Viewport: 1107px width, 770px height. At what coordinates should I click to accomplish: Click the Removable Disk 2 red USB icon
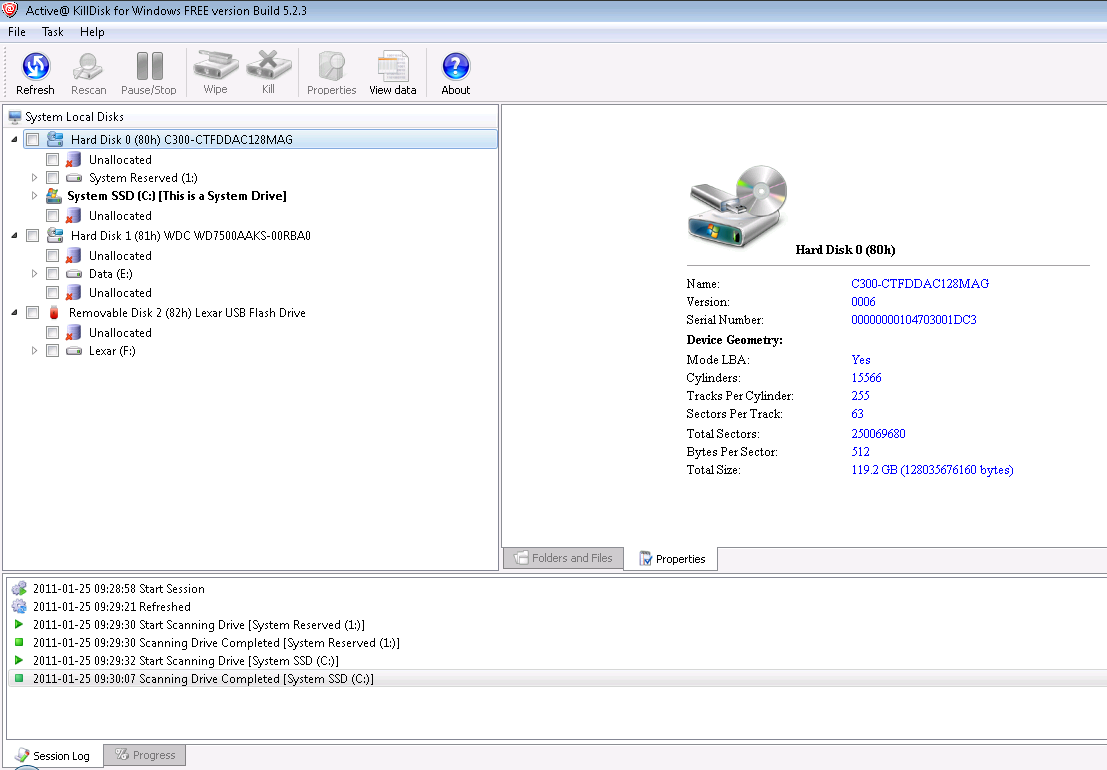pos(54,312)
